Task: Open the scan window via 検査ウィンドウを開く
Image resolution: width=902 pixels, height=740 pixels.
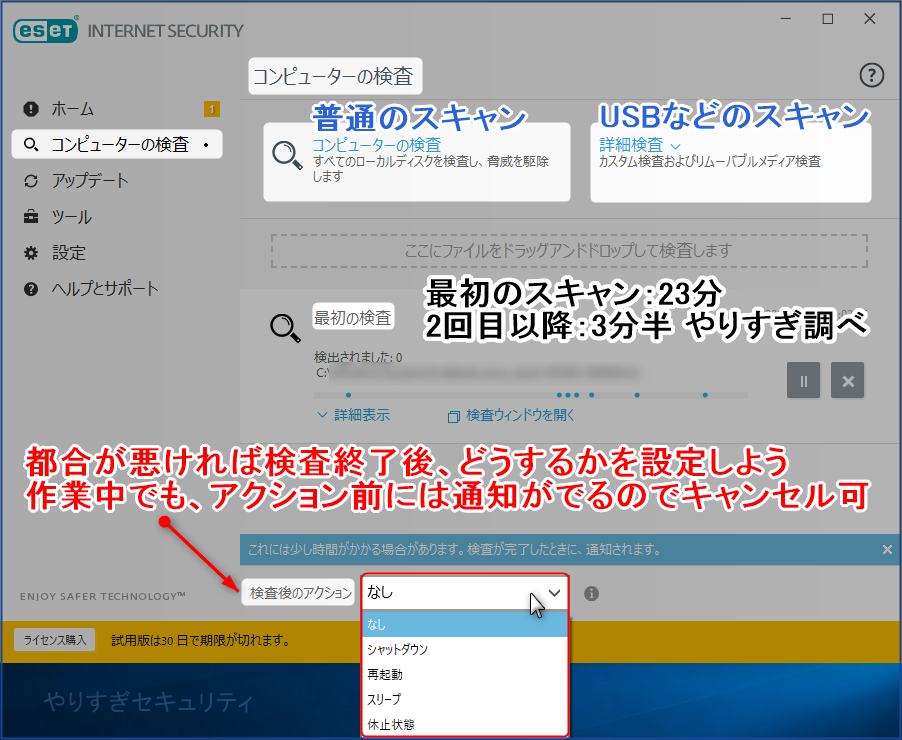Action: click(x=511, y=415)
